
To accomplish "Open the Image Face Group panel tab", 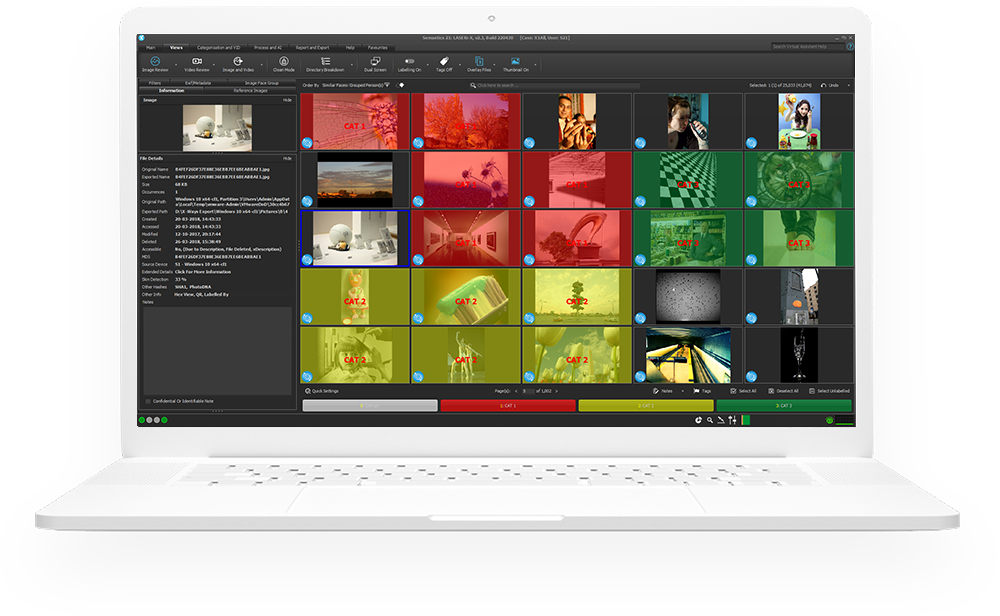I will 261,83.
